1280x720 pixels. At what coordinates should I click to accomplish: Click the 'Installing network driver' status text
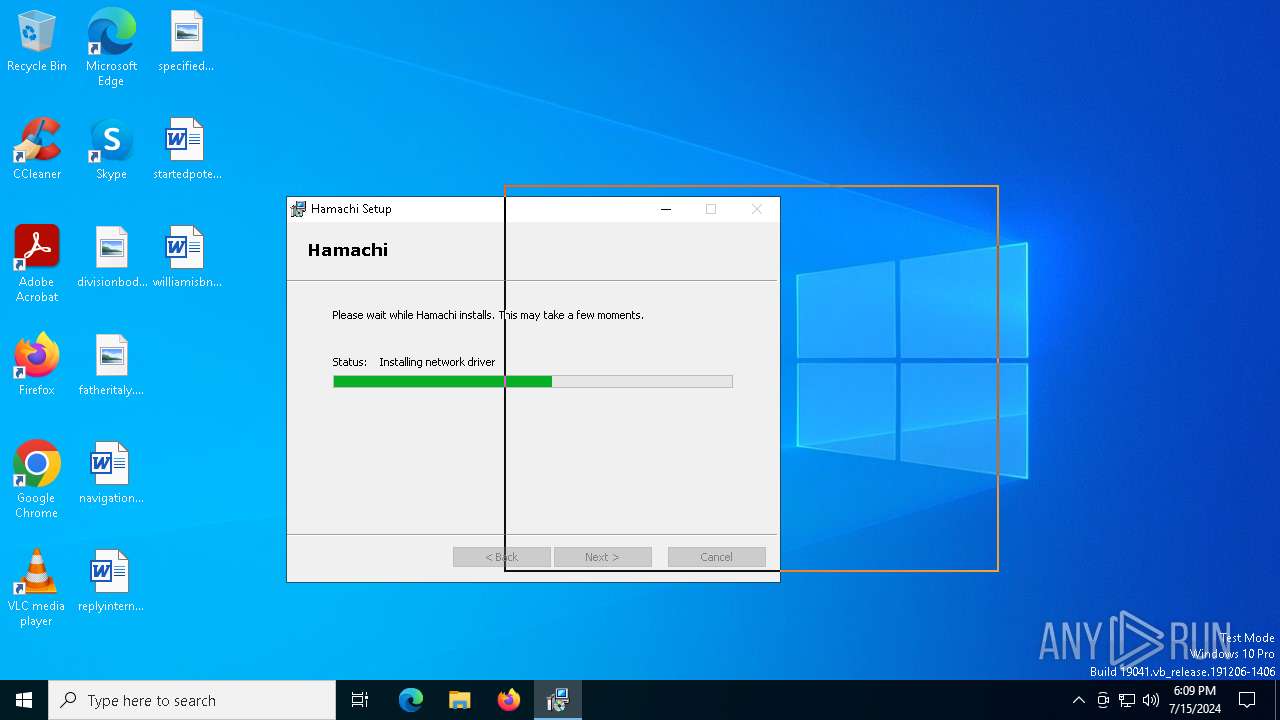tap(437, 362)
